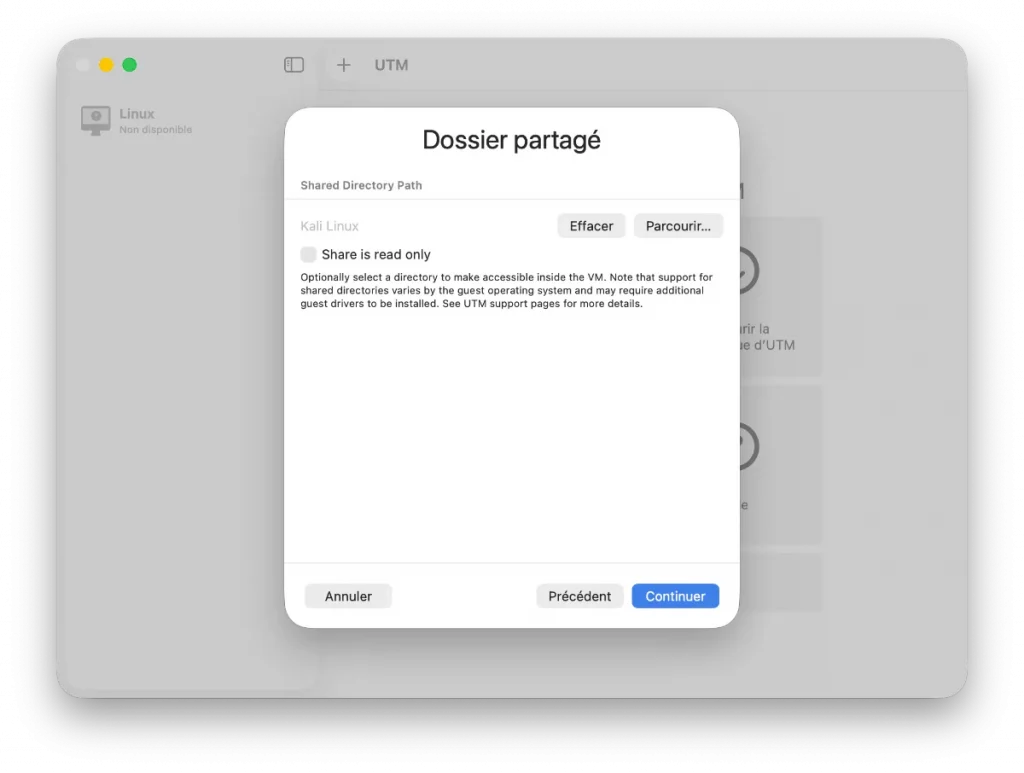Click the Continuer button

(675, 596)
